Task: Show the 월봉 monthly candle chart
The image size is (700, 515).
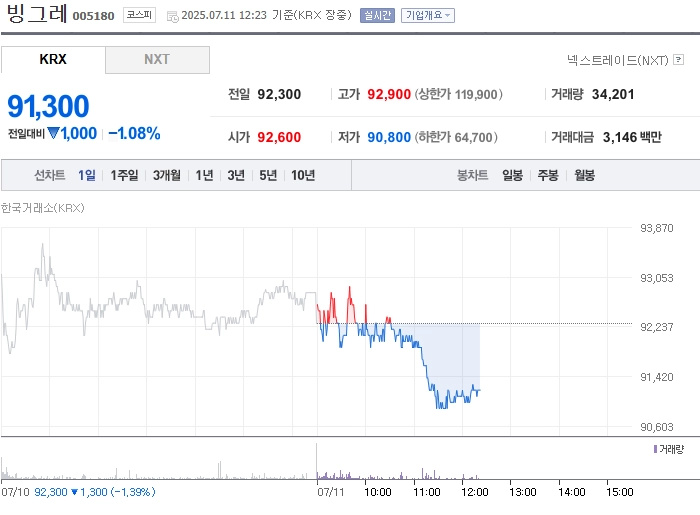Action: coord(584,175)
